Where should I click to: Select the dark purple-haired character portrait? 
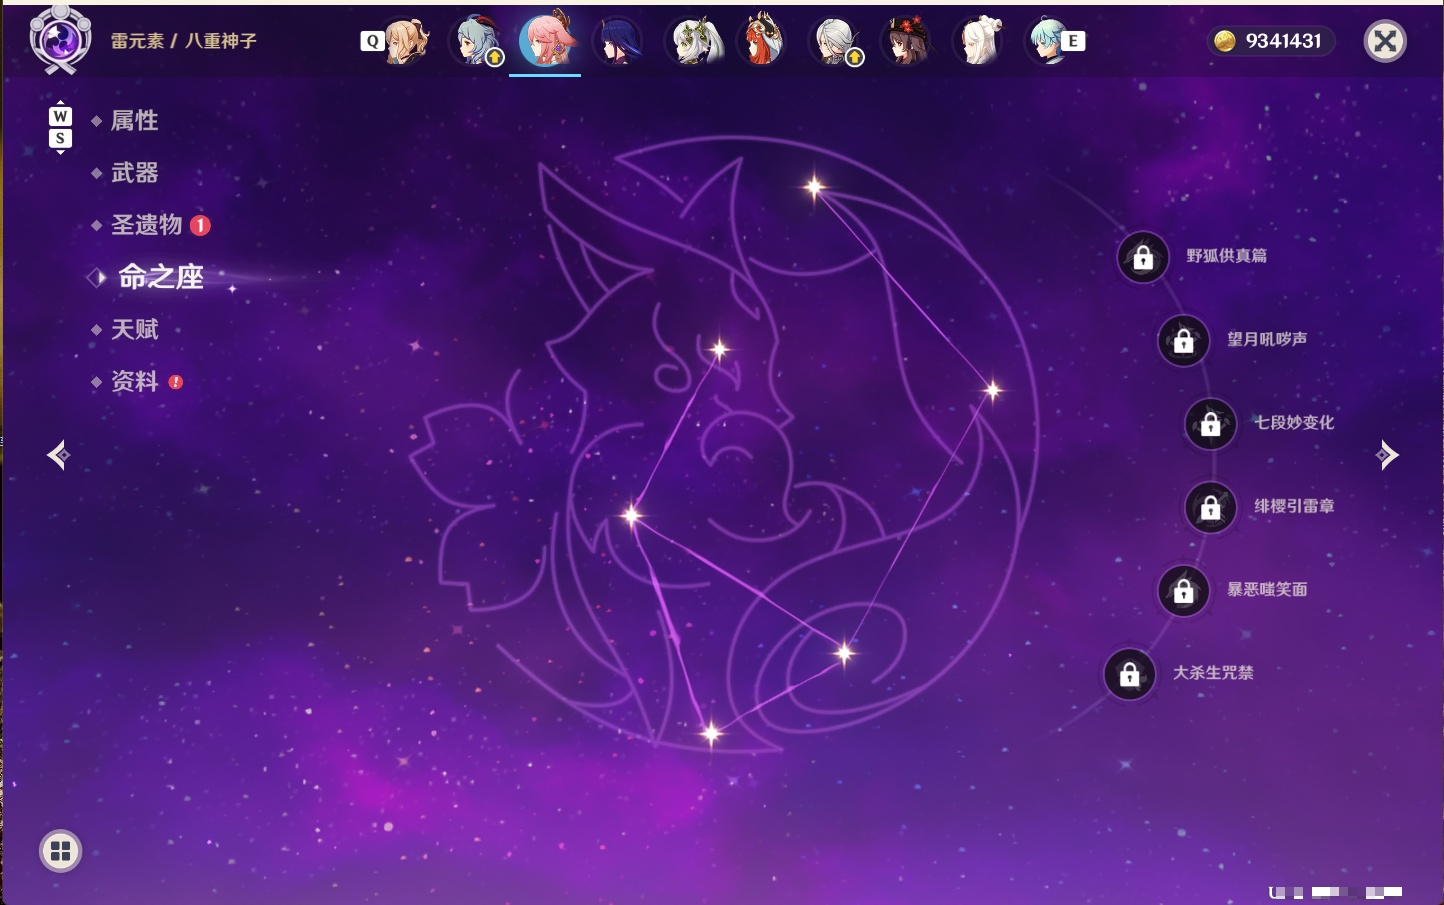coord(618,41)
